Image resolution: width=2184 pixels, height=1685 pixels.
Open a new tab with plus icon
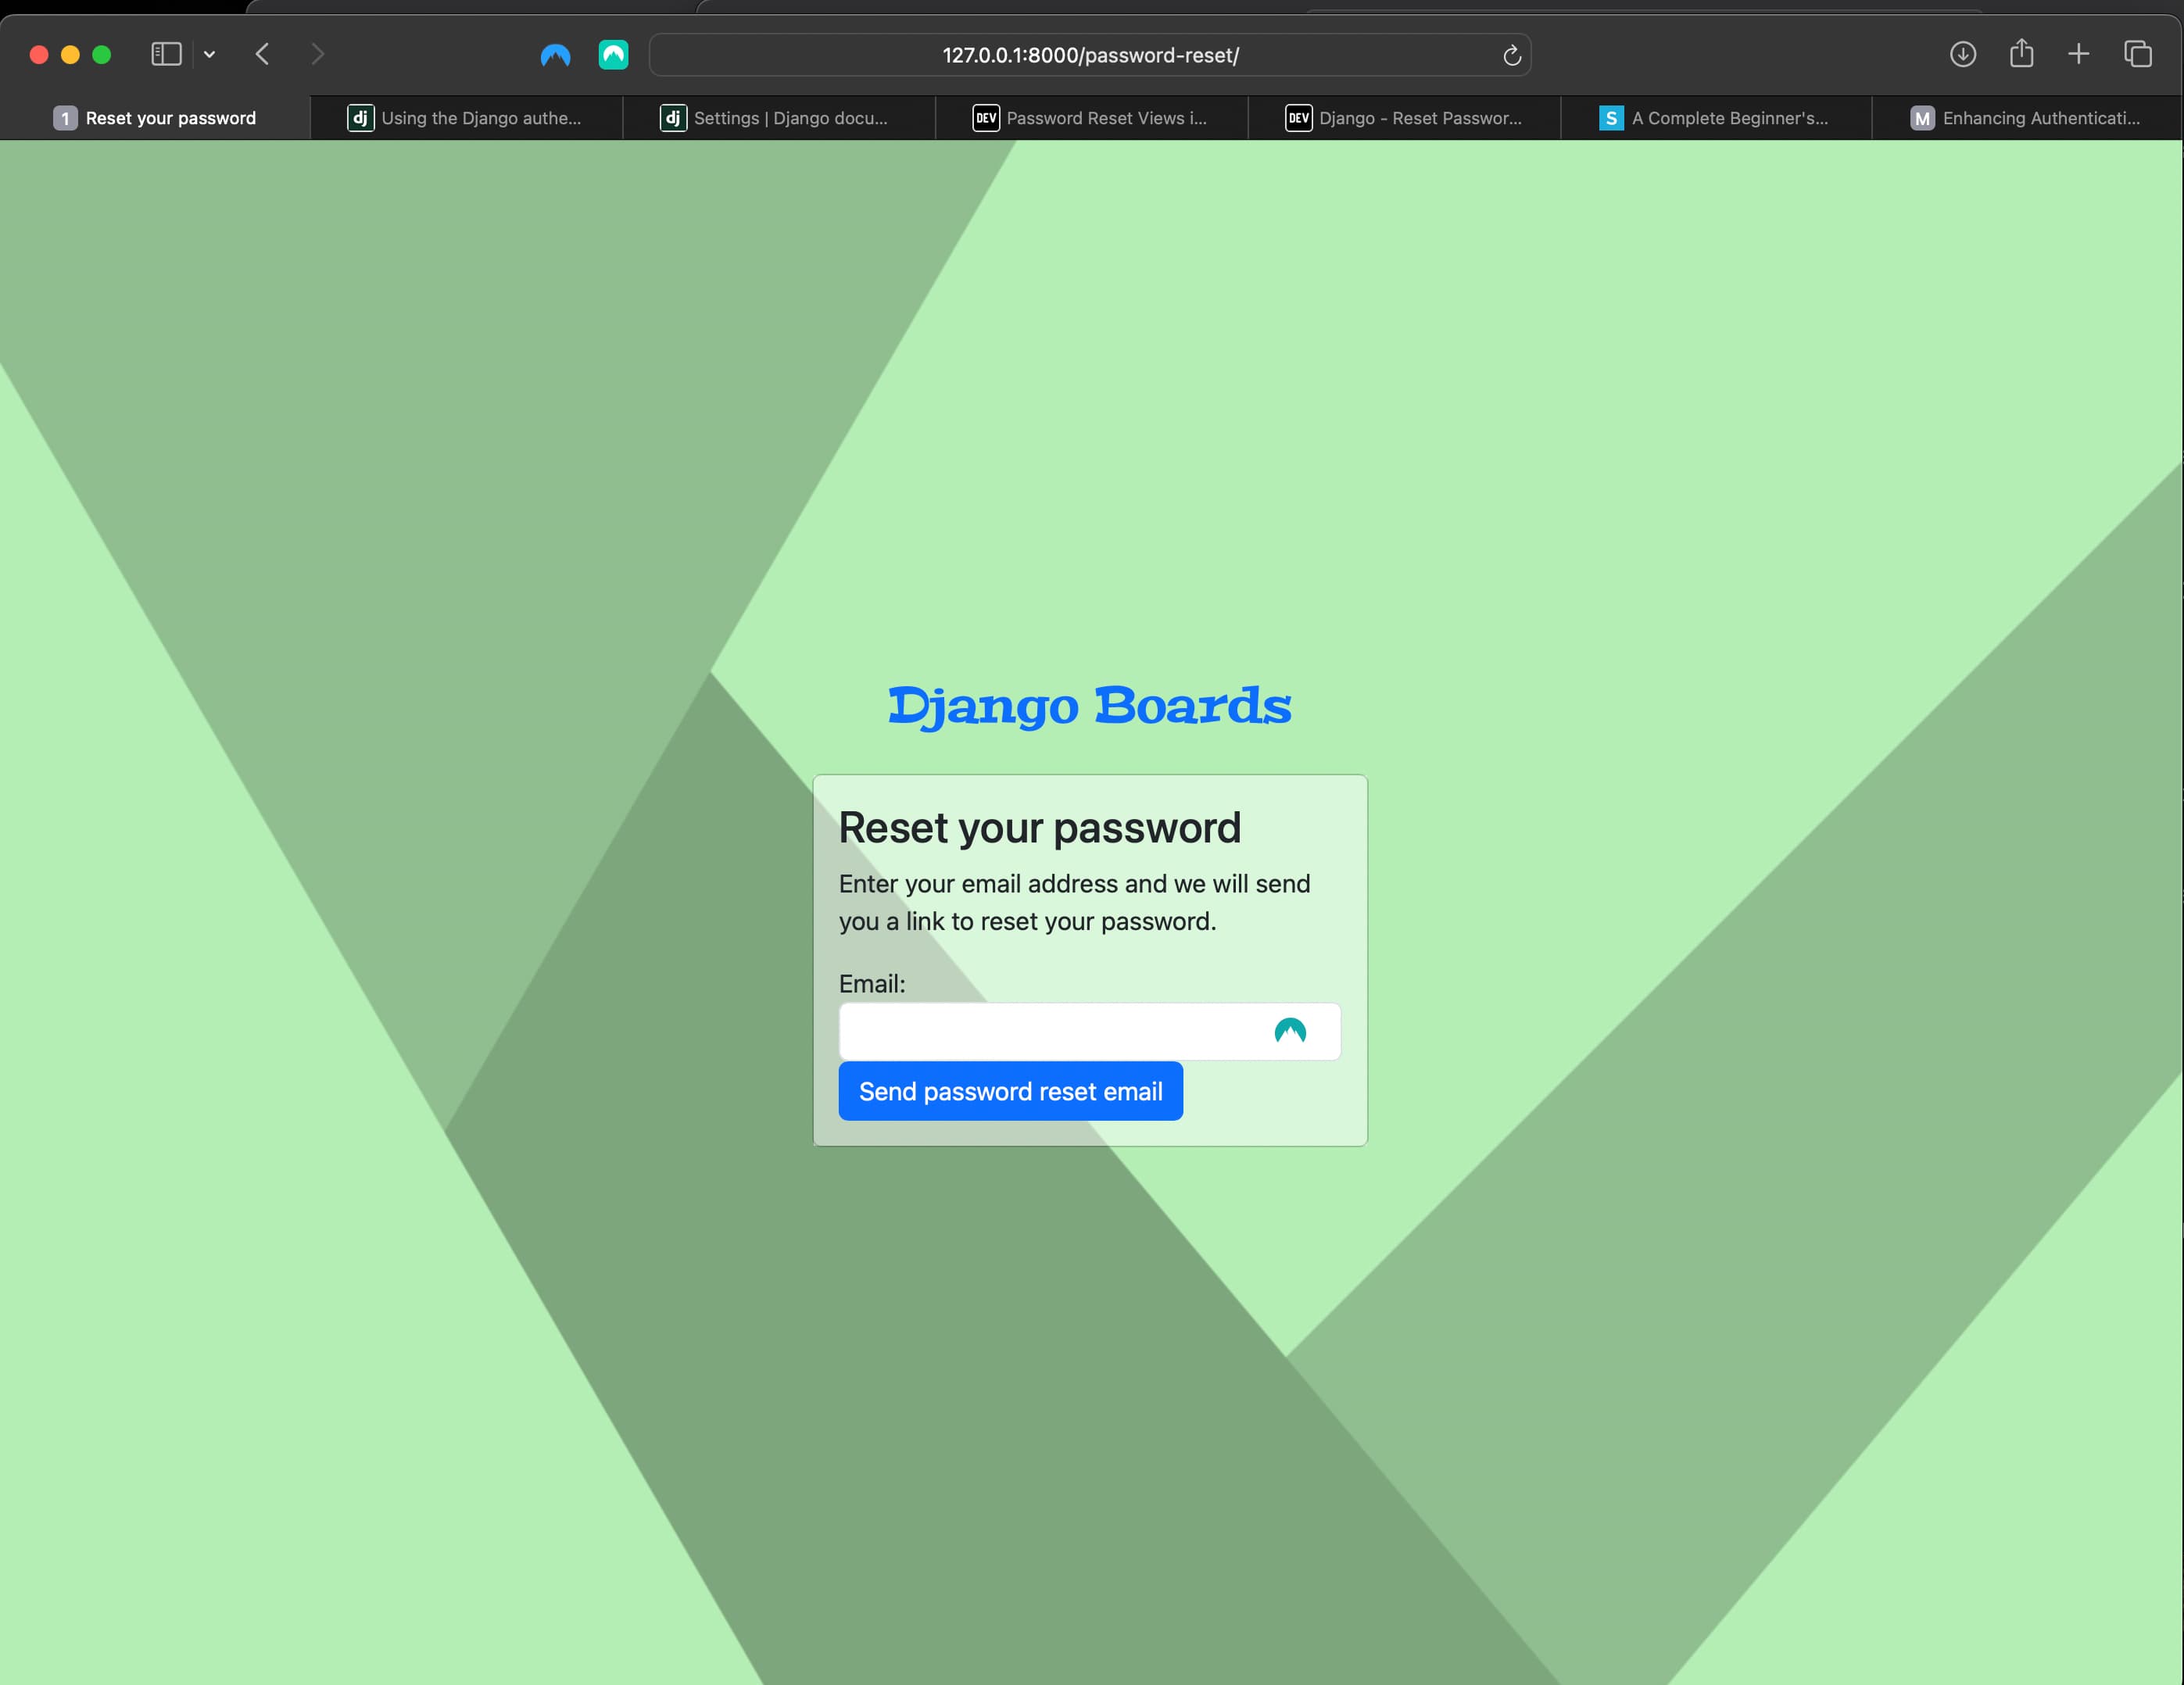tap(2078, 54)
